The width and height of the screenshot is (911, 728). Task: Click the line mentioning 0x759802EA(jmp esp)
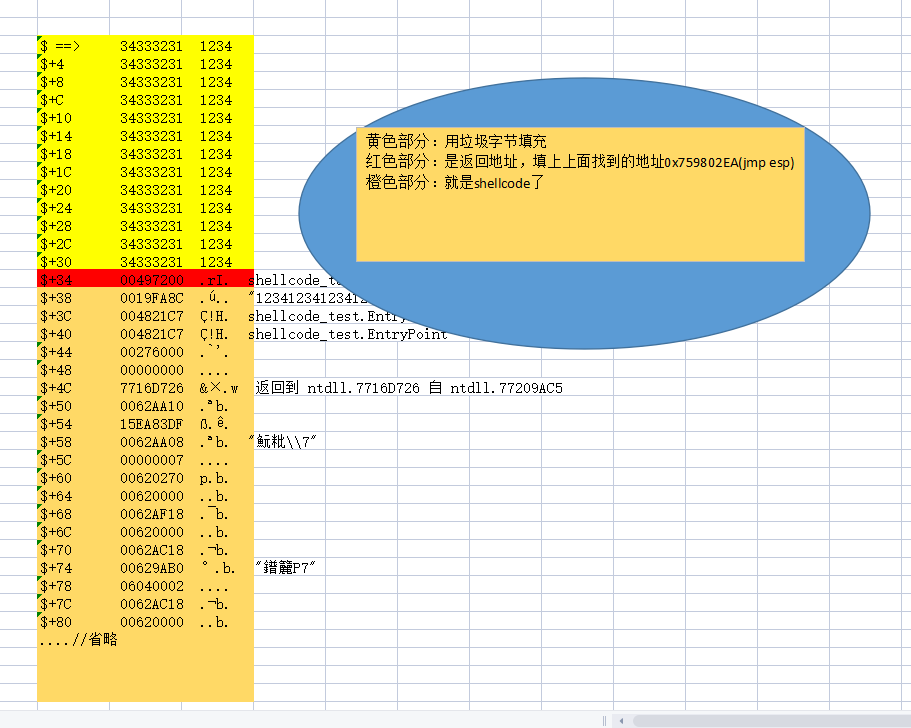point(580,162)
